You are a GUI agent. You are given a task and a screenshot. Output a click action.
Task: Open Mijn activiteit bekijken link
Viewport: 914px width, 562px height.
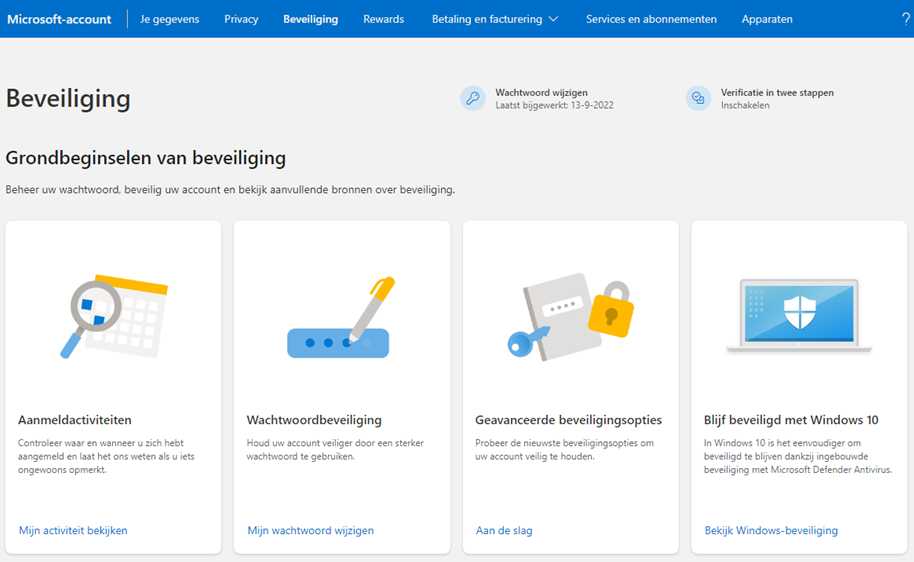point(73,531)
